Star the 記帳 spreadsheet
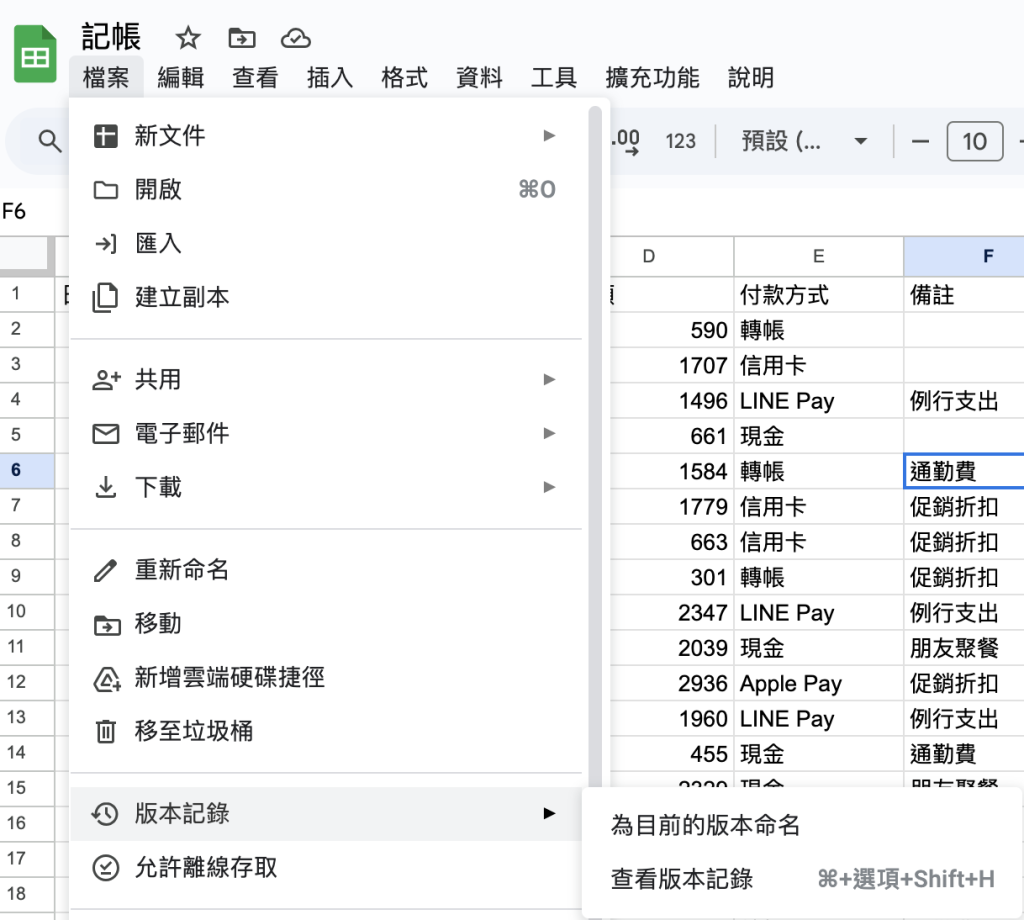1024x920 pixels. pos(187,37)
